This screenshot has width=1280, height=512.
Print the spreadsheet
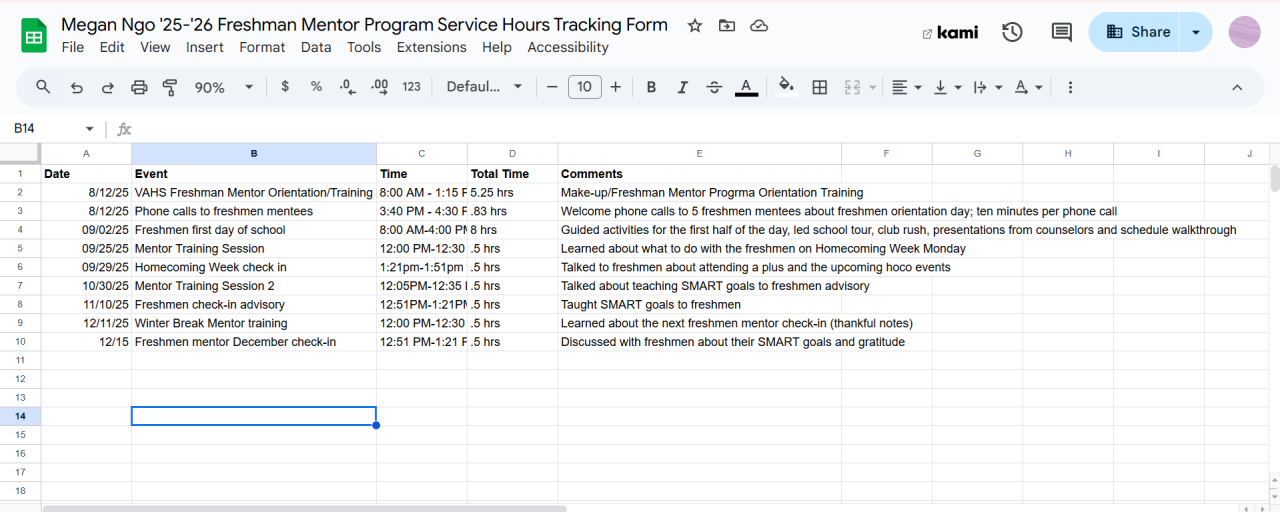click(x=139, y=87)
